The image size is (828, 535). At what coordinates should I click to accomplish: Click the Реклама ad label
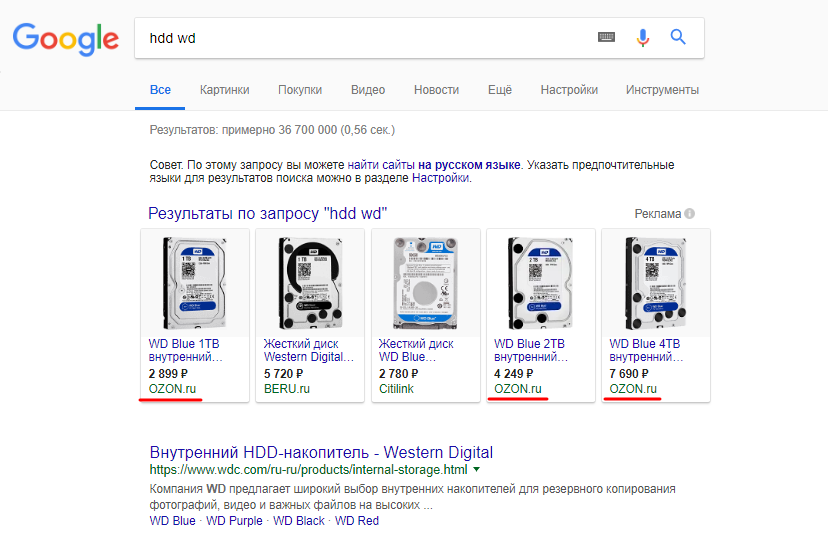657,214
